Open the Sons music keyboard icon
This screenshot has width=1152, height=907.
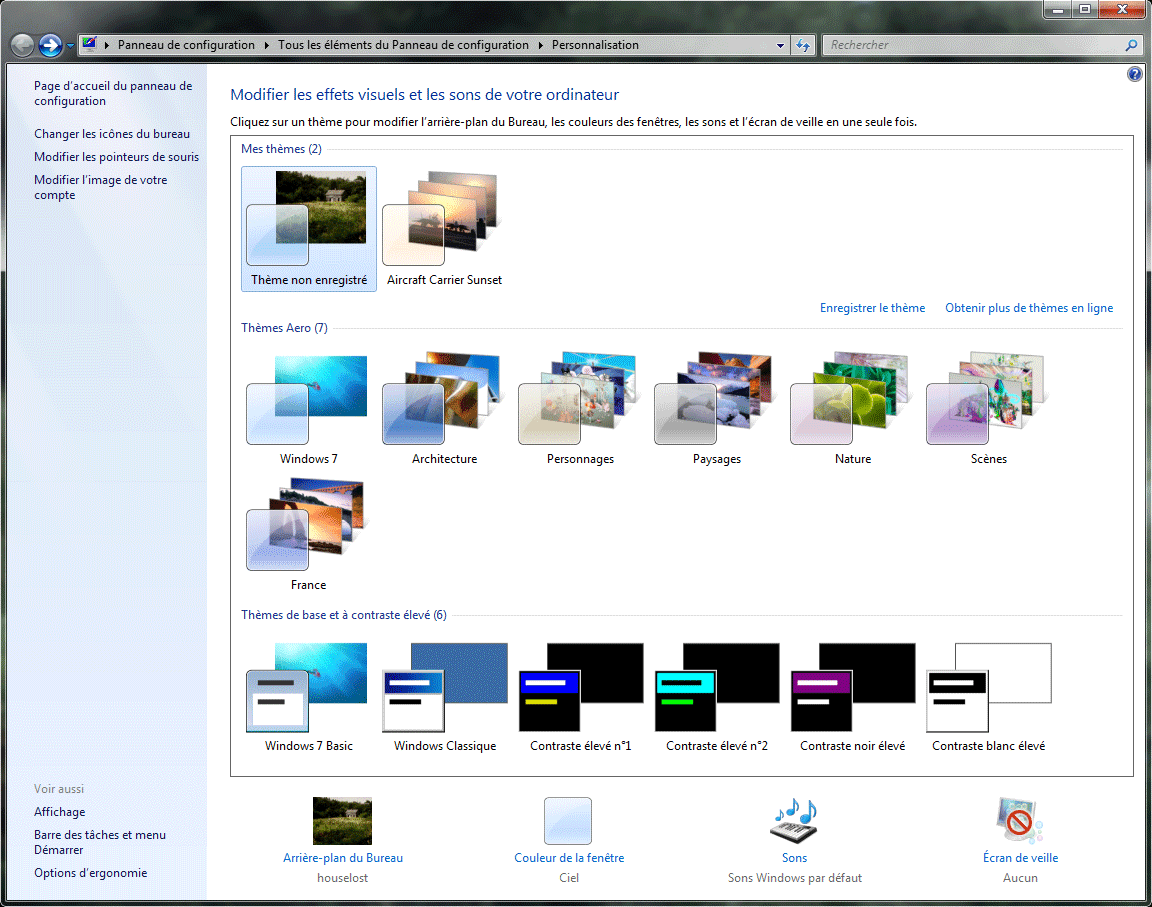click(x=794, y=821)
